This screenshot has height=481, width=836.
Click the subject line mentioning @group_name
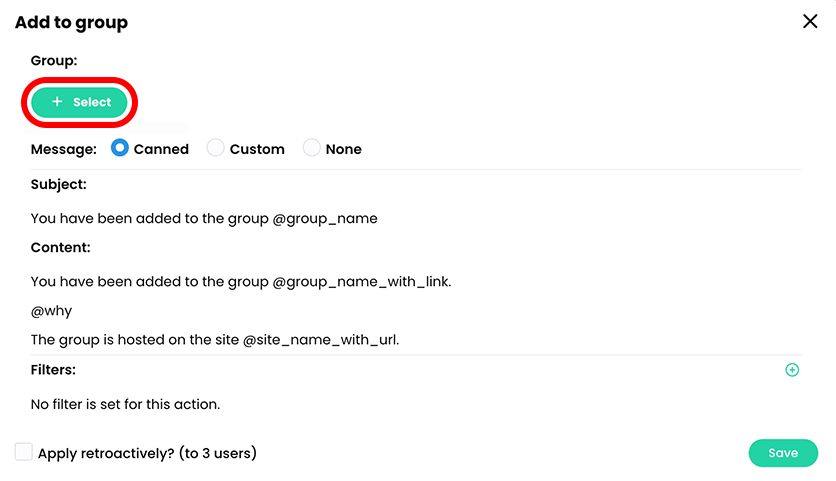pyautogui.click(x=204, y=218)
